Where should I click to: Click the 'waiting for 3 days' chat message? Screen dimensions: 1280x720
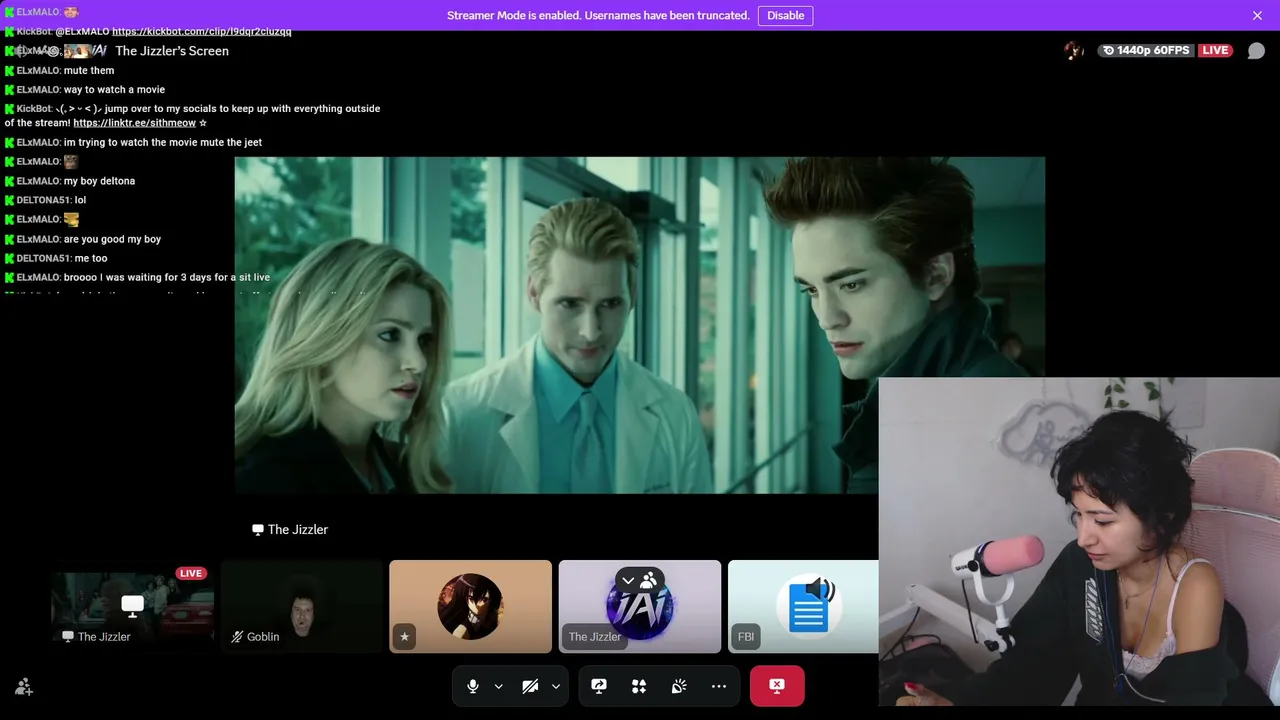[167, 277]
